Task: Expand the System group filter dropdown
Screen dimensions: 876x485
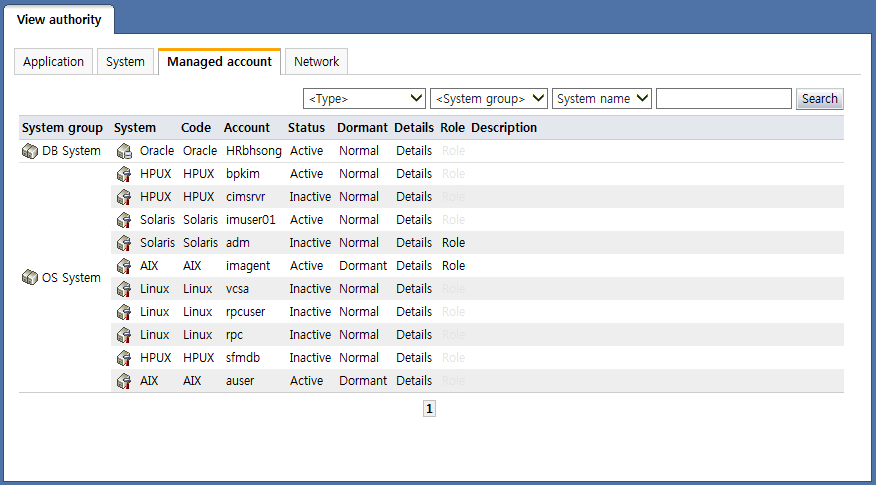Action: click(489, 99)
